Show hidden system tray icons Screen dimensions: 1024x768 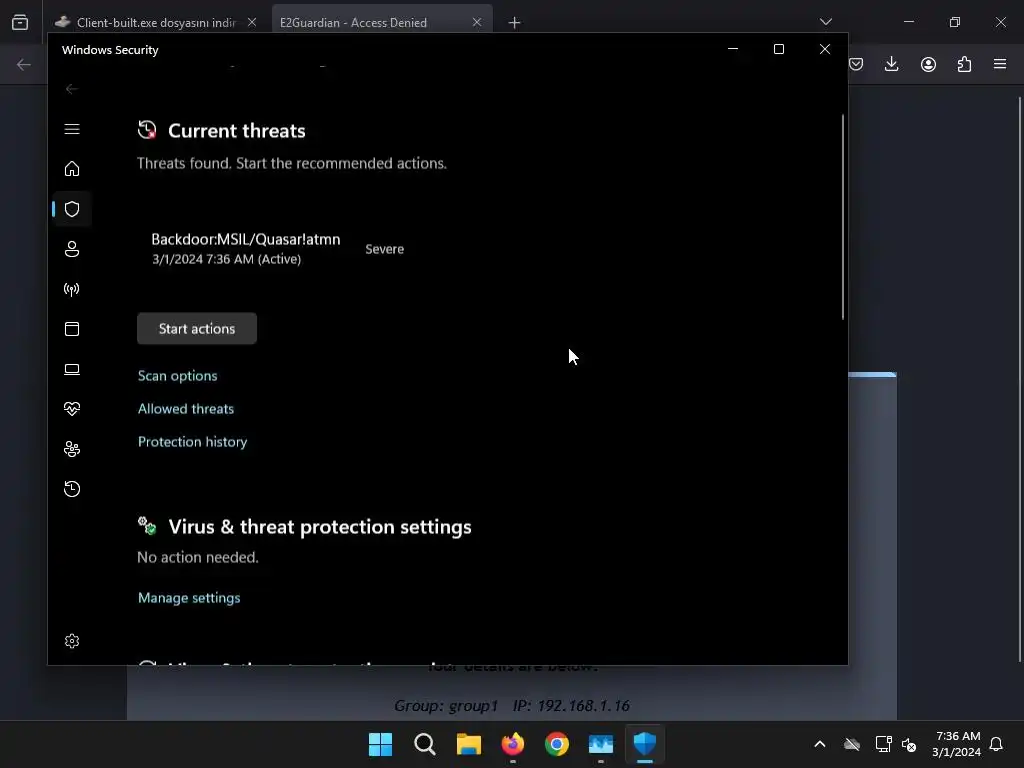820,744
